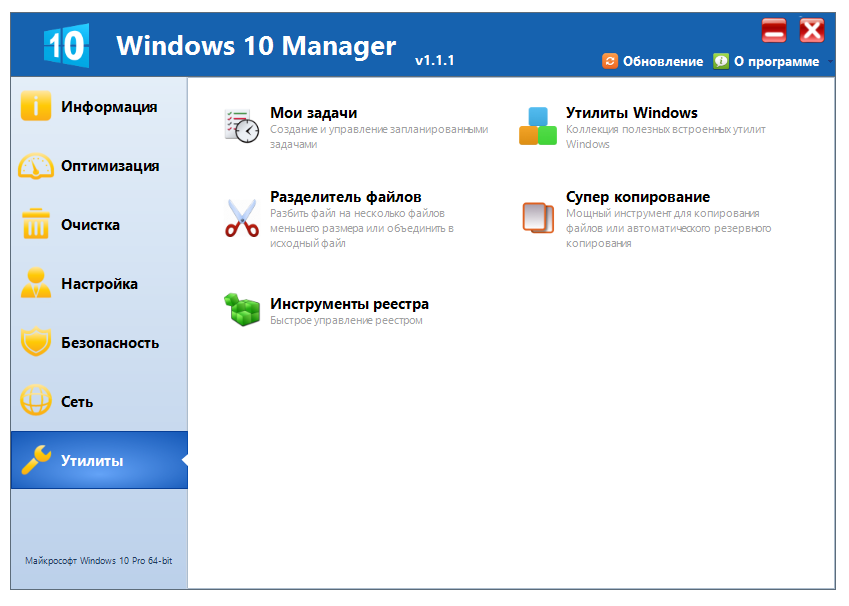Click the v1.1.1 version label
849x606 pixels.
click(x=434, y=60)
